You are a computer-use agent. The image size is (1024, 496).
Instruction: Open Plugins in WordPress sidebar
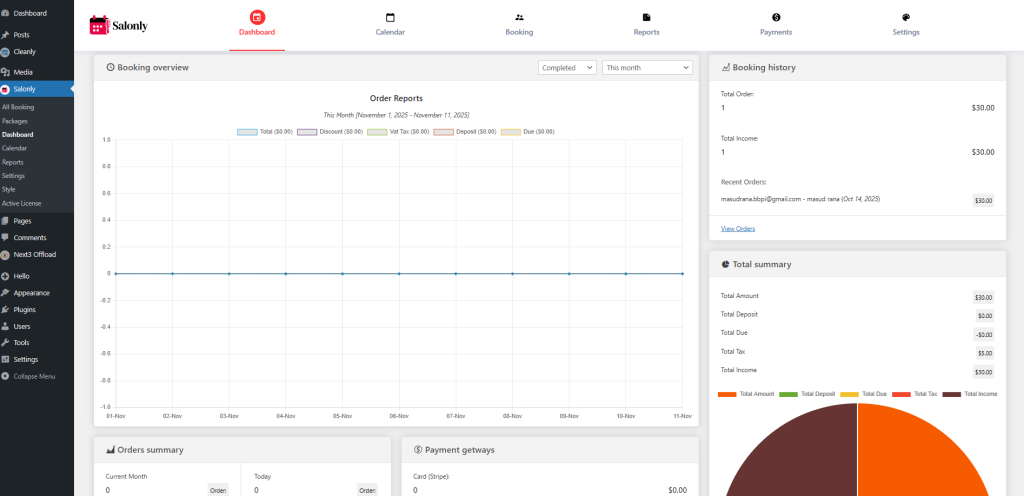click(24, 310)
